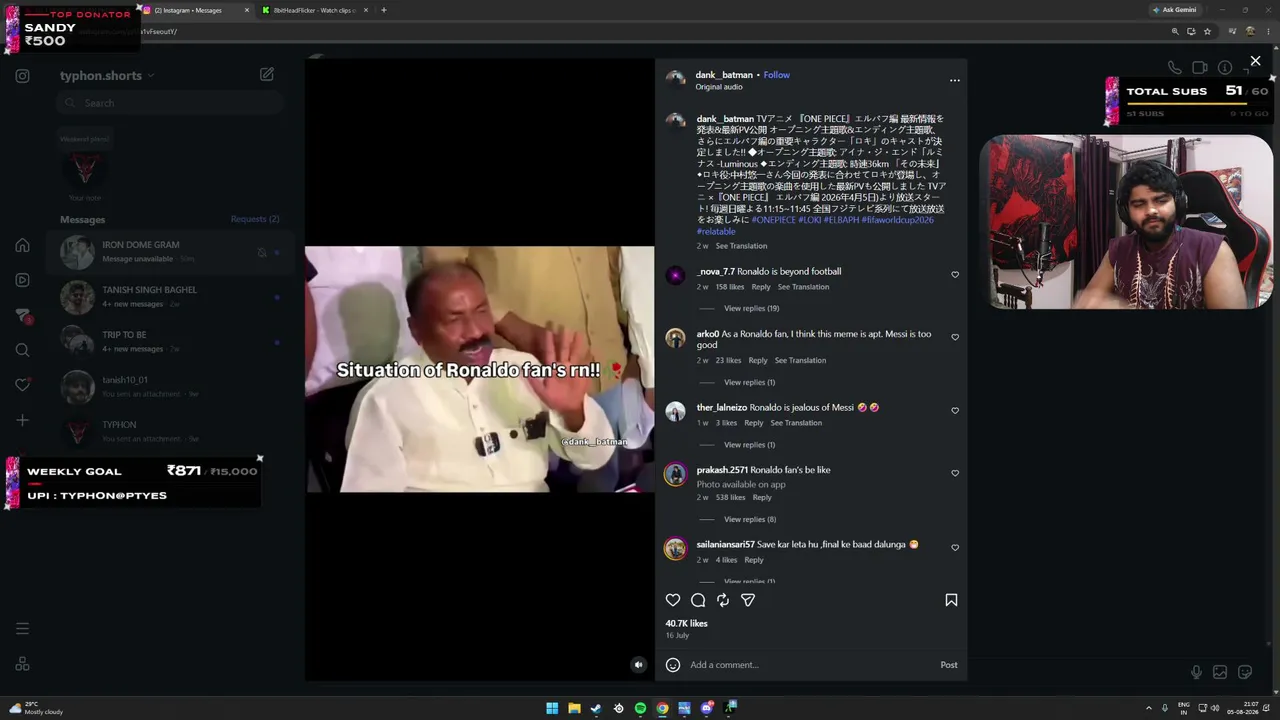Viewport: 1280px width, 720px height.
Task: Like the comment by _nova_7.7
Action: point(955,274)
